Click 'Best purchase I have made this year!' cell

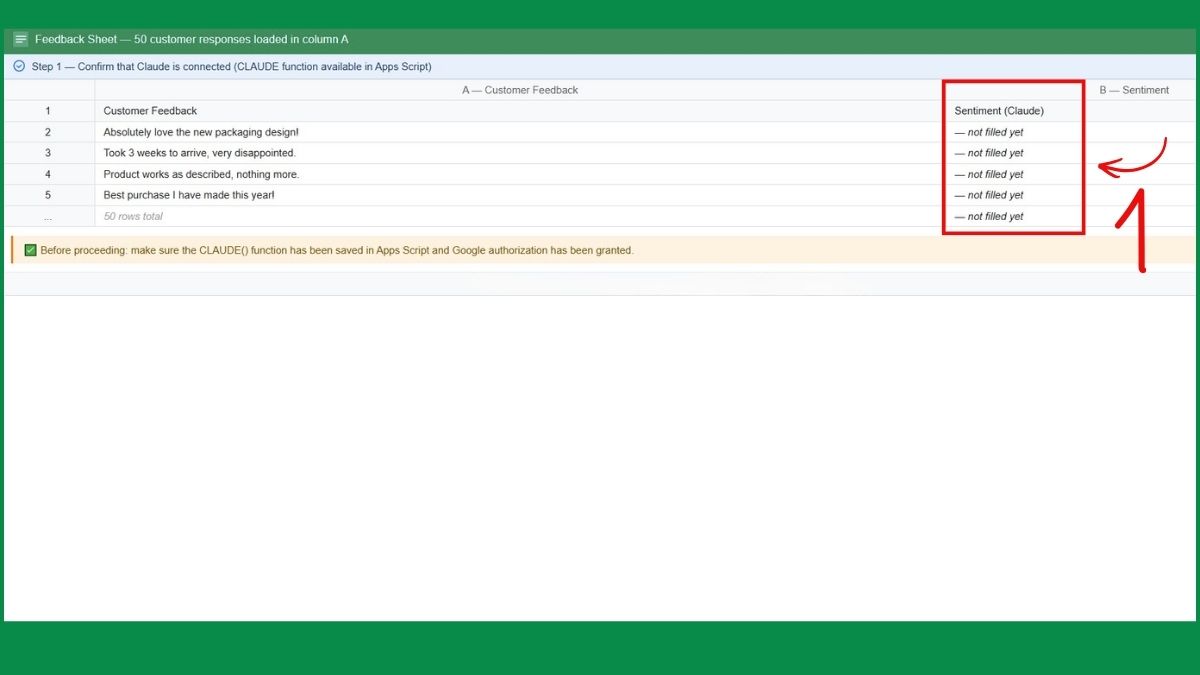(520, 195)
